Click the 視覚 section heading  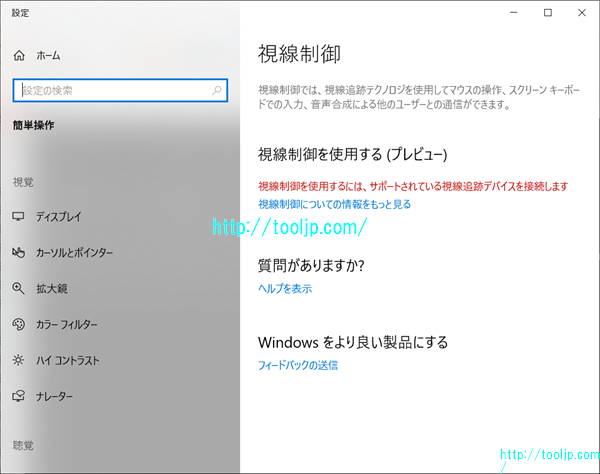coord(23,182)
